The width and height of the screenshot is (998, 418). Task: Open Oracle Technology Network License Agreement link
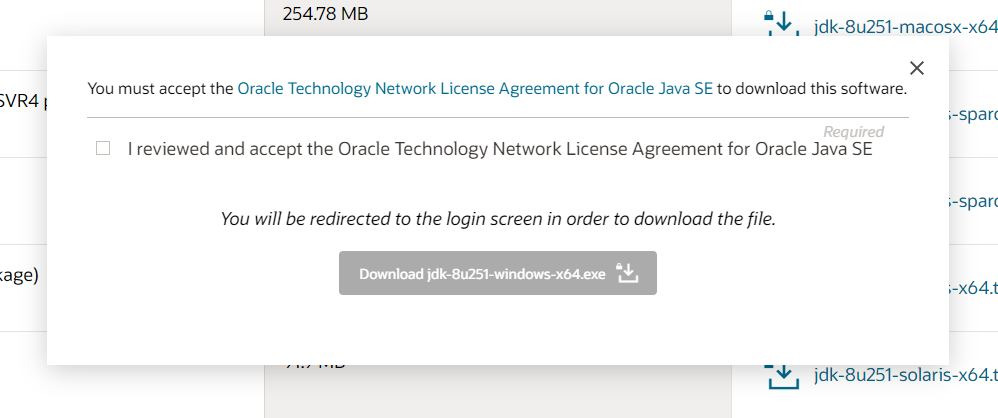pyautogui.click(x=475, y=88)
